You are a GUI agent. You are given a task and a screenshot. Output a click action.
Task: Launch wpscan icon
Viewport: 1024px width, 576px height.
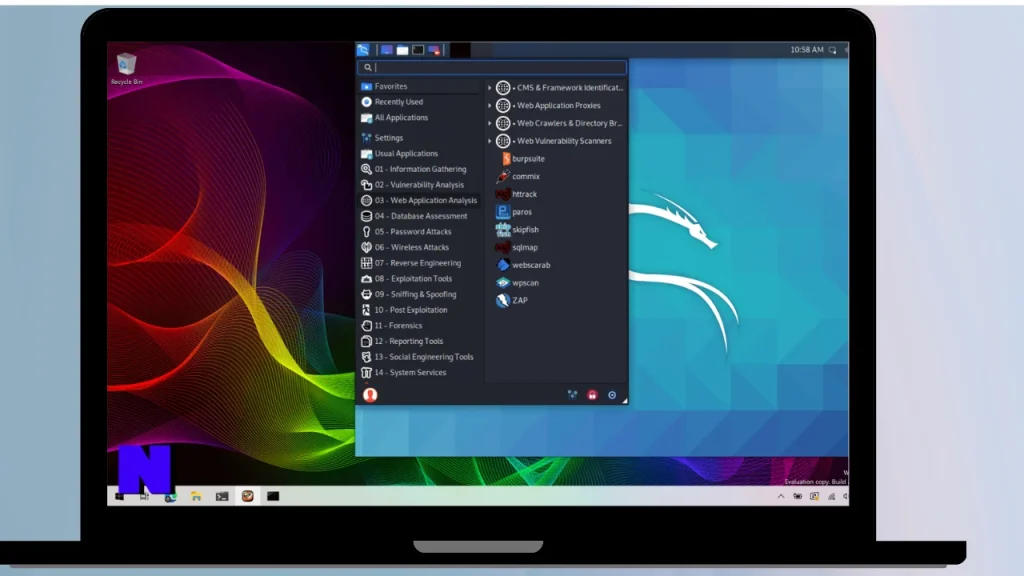coord(503,283)
